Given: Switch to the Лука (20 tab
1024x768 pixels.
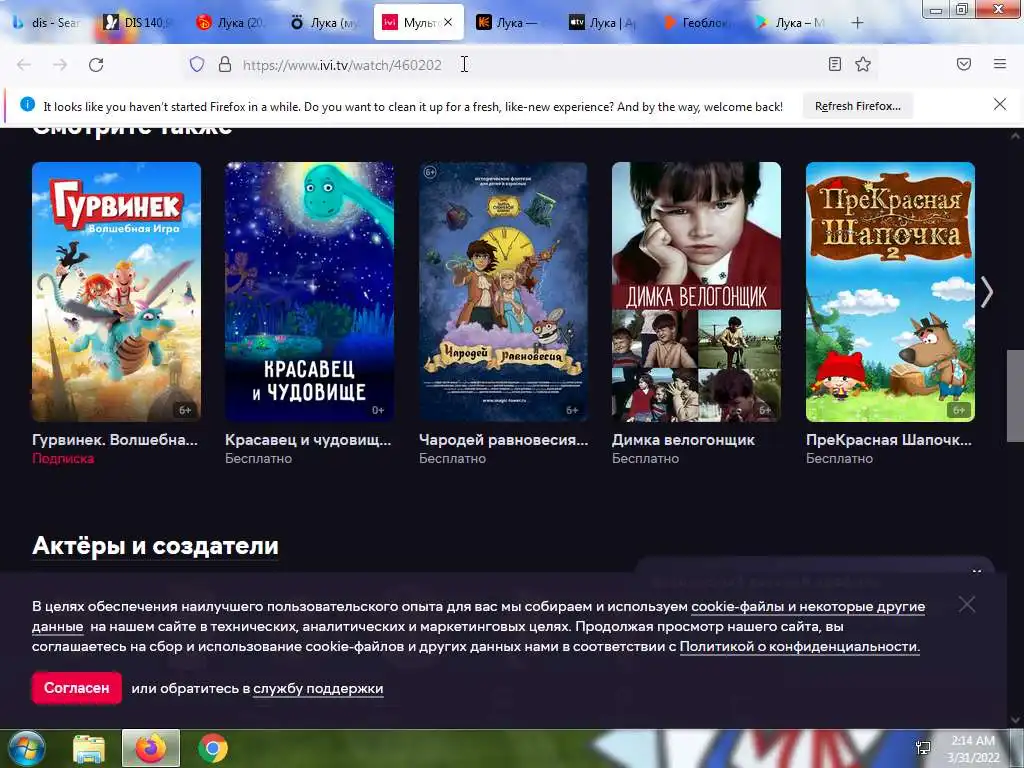Looking at the screenshot, I should coord(231,23).
